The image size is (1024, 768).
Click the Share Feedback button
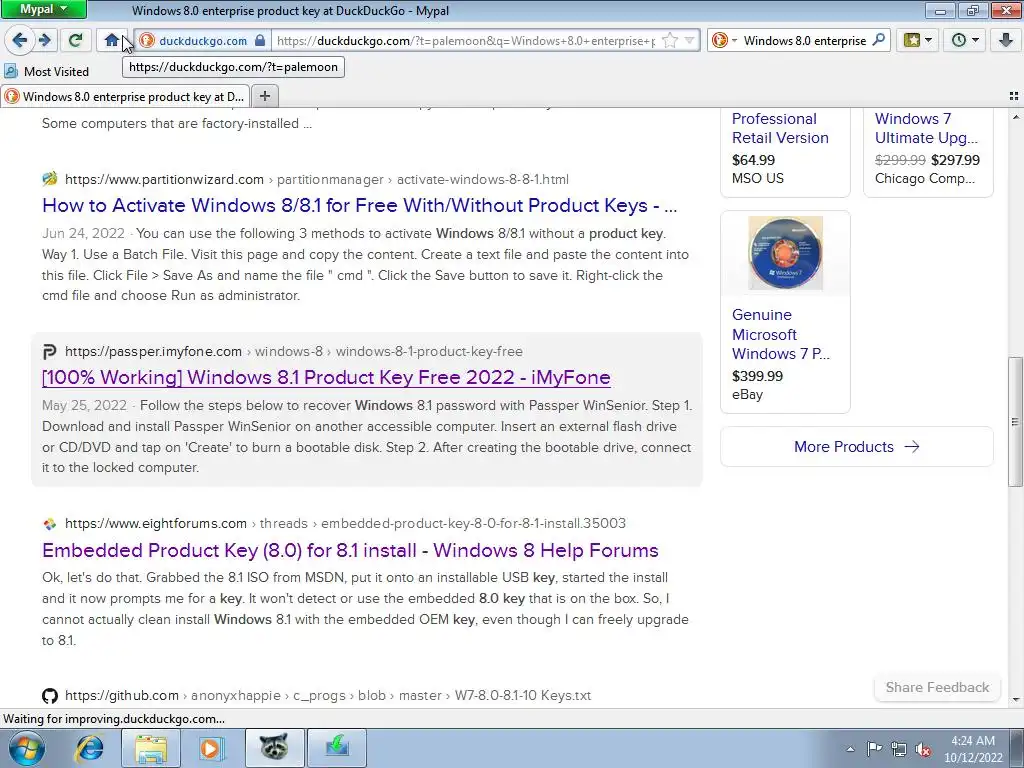(937, 687)
